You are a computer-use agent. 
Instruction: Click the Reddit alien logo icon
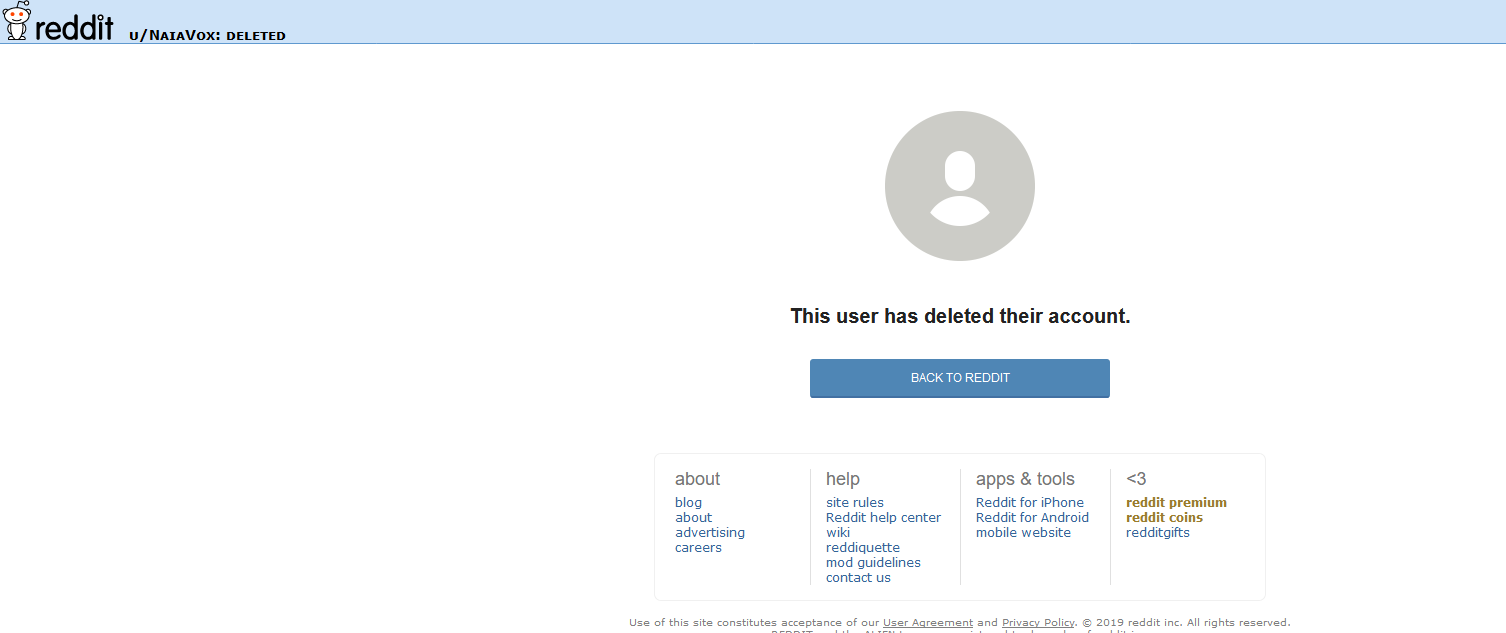pyautogui.click(x=17, y=21)
